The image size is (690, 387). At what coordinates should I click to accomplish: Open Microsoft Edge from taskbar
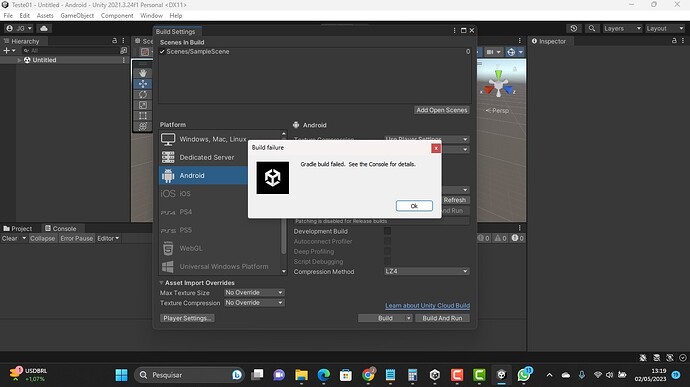pos(324,375)
